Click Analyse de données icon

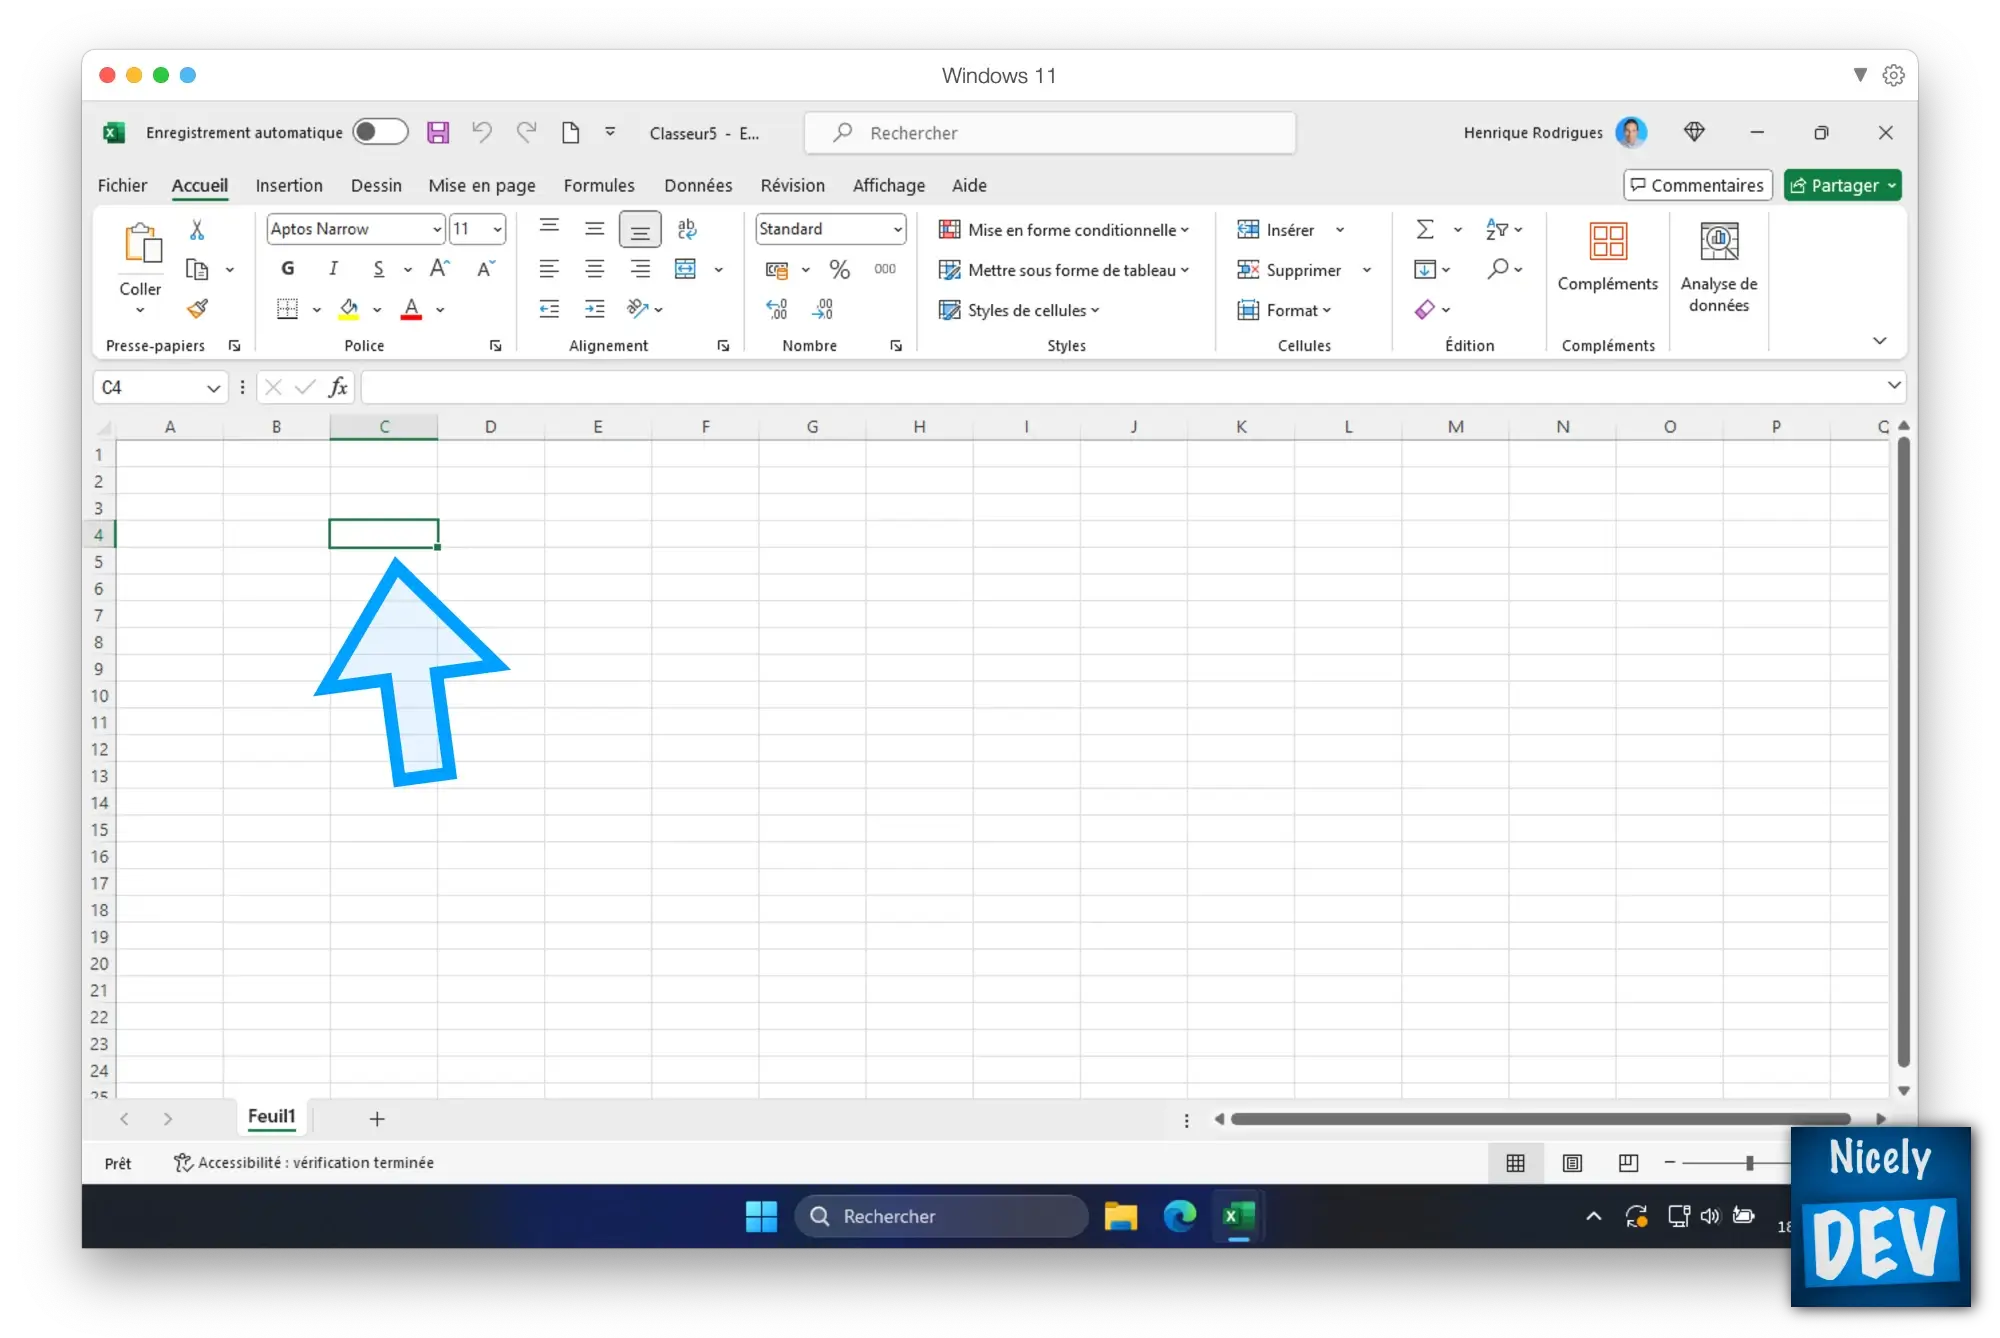tap(1719, 267)
